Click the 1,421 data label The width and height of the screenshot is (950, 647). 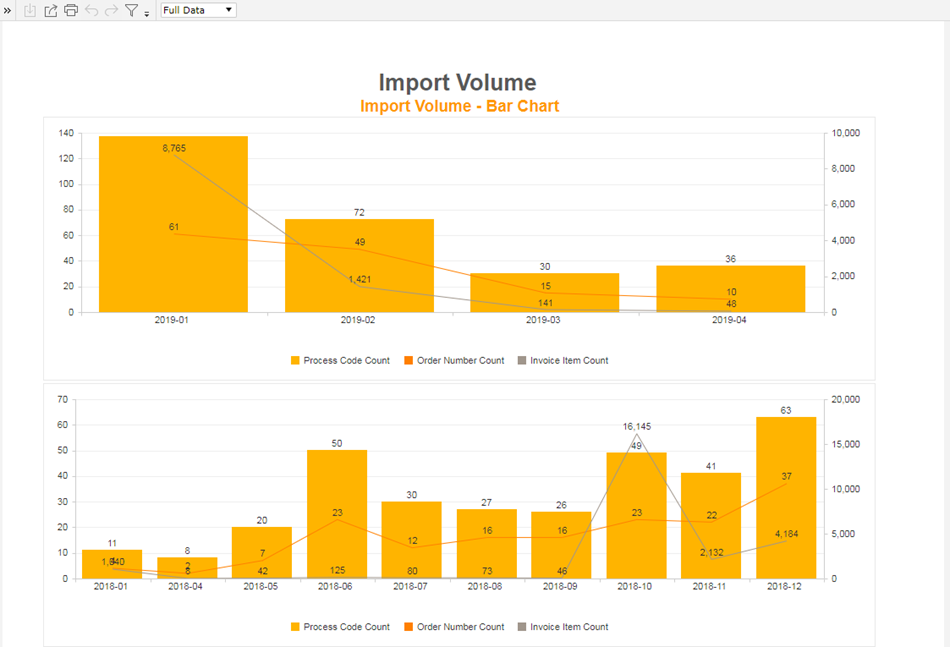[360, 279]
